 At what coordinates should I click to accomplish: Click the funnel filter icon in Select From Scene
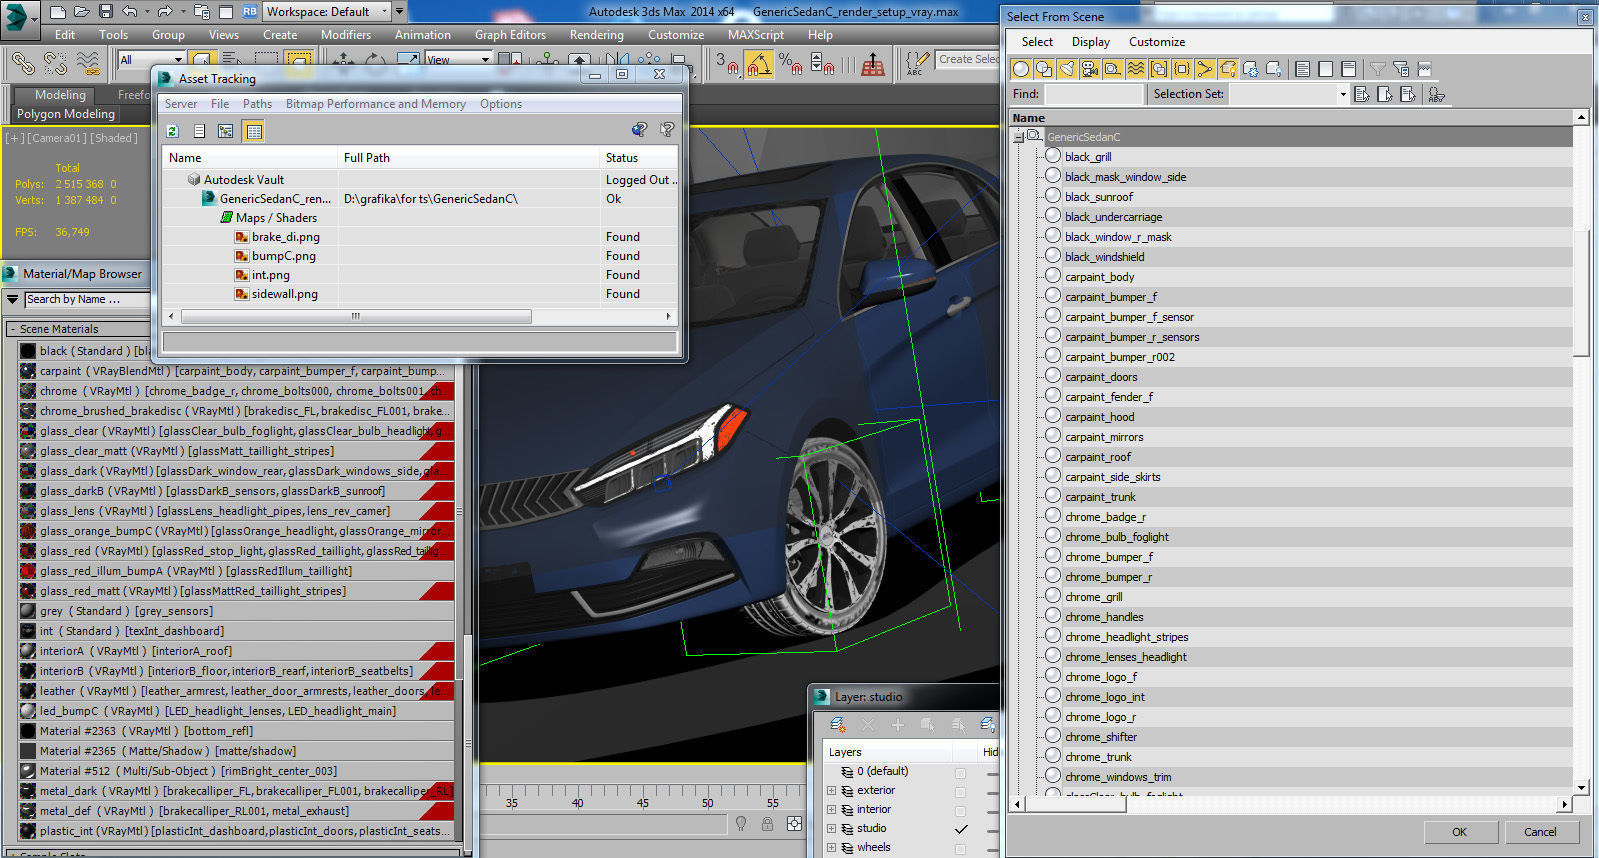[1377, 69]
